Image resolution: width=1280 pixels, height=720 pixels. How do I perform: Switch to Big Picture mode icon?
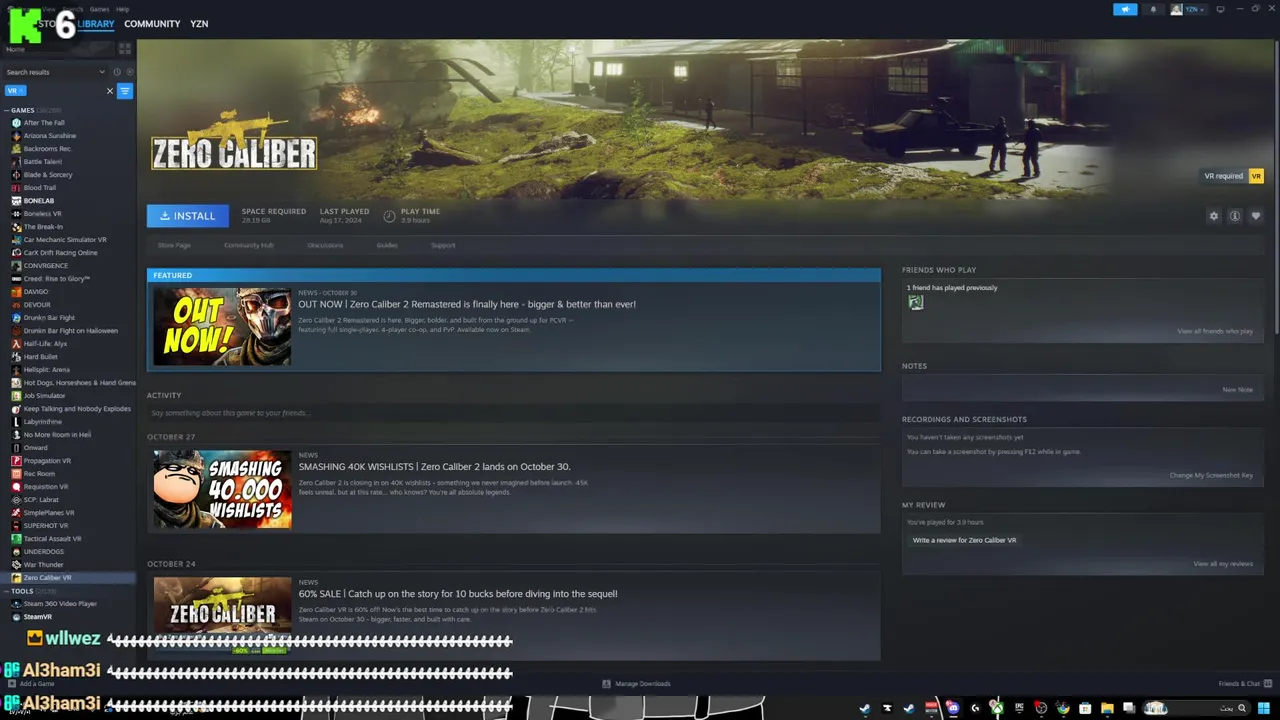(x=1220, y=9)
